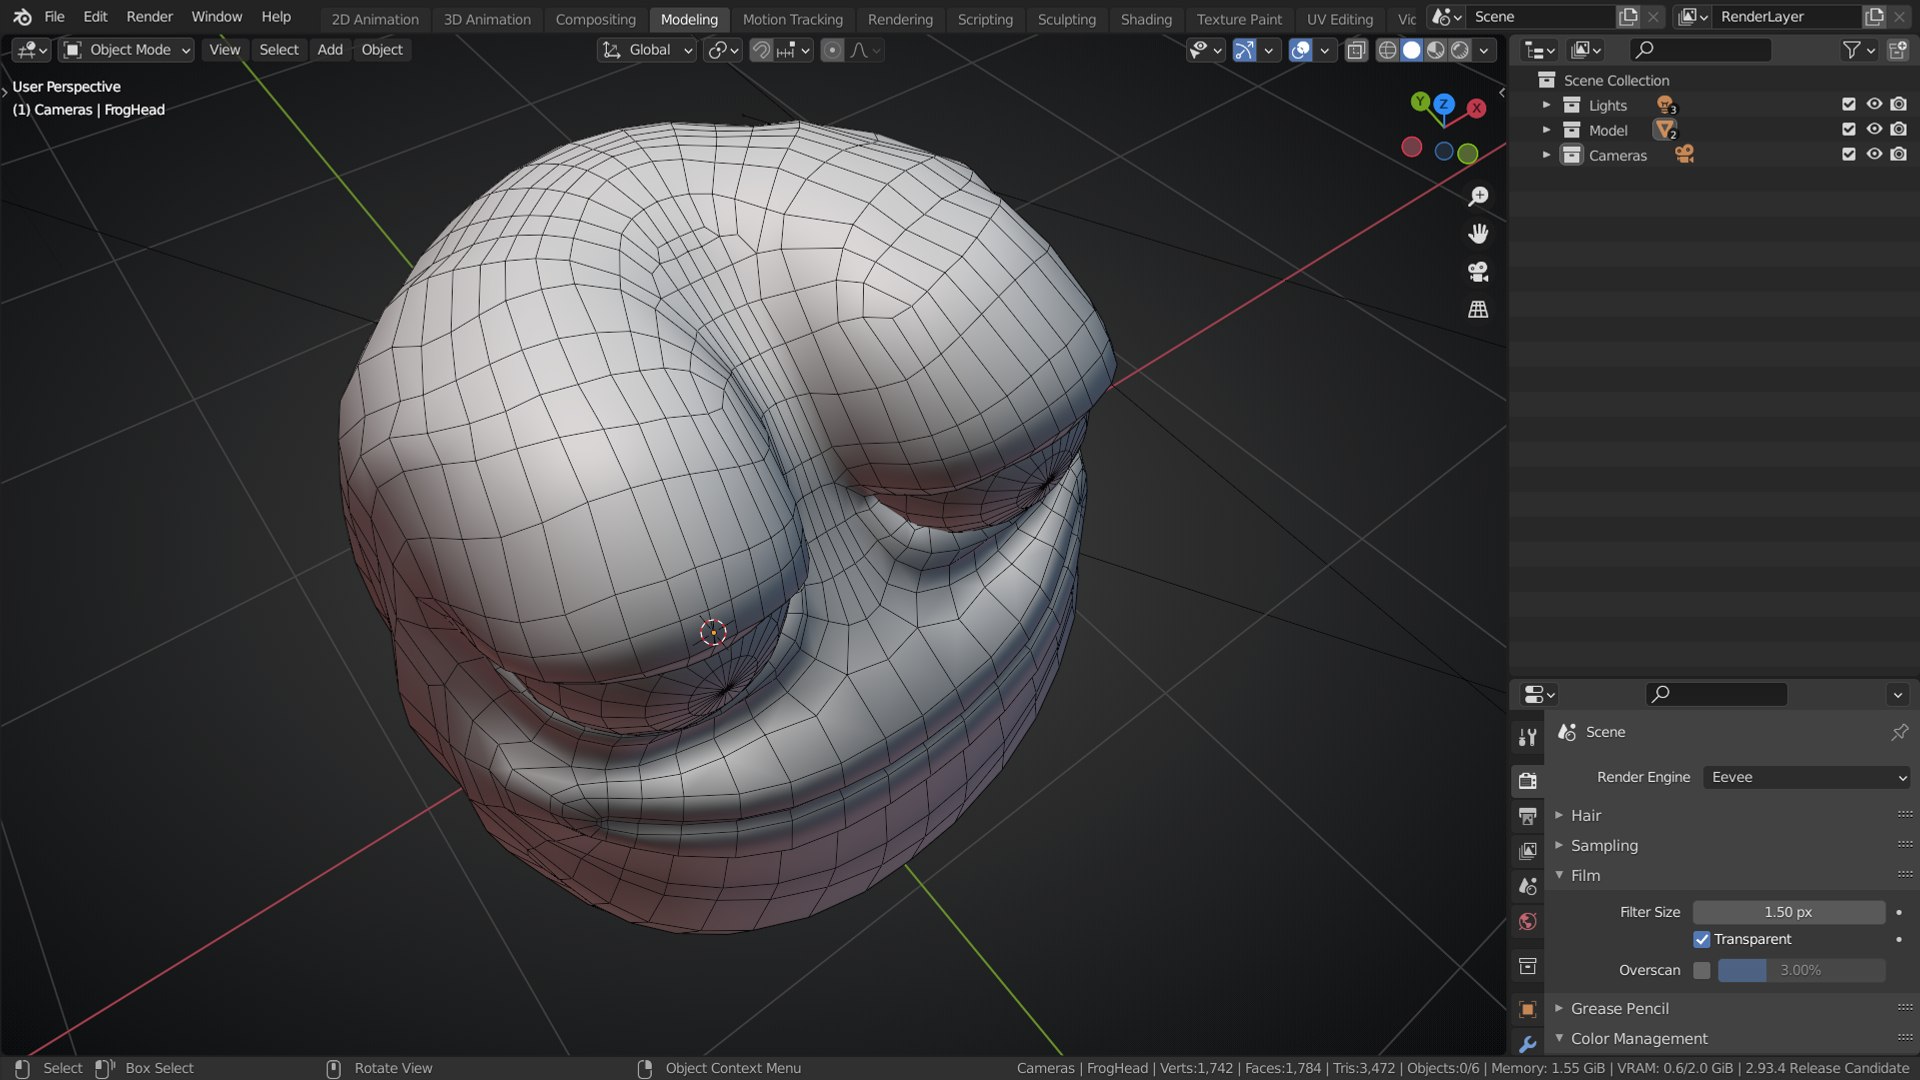Enable the Overscan checkbox
Image resolution: width=1920 pixels, height=1080 pixels.
1702,971
